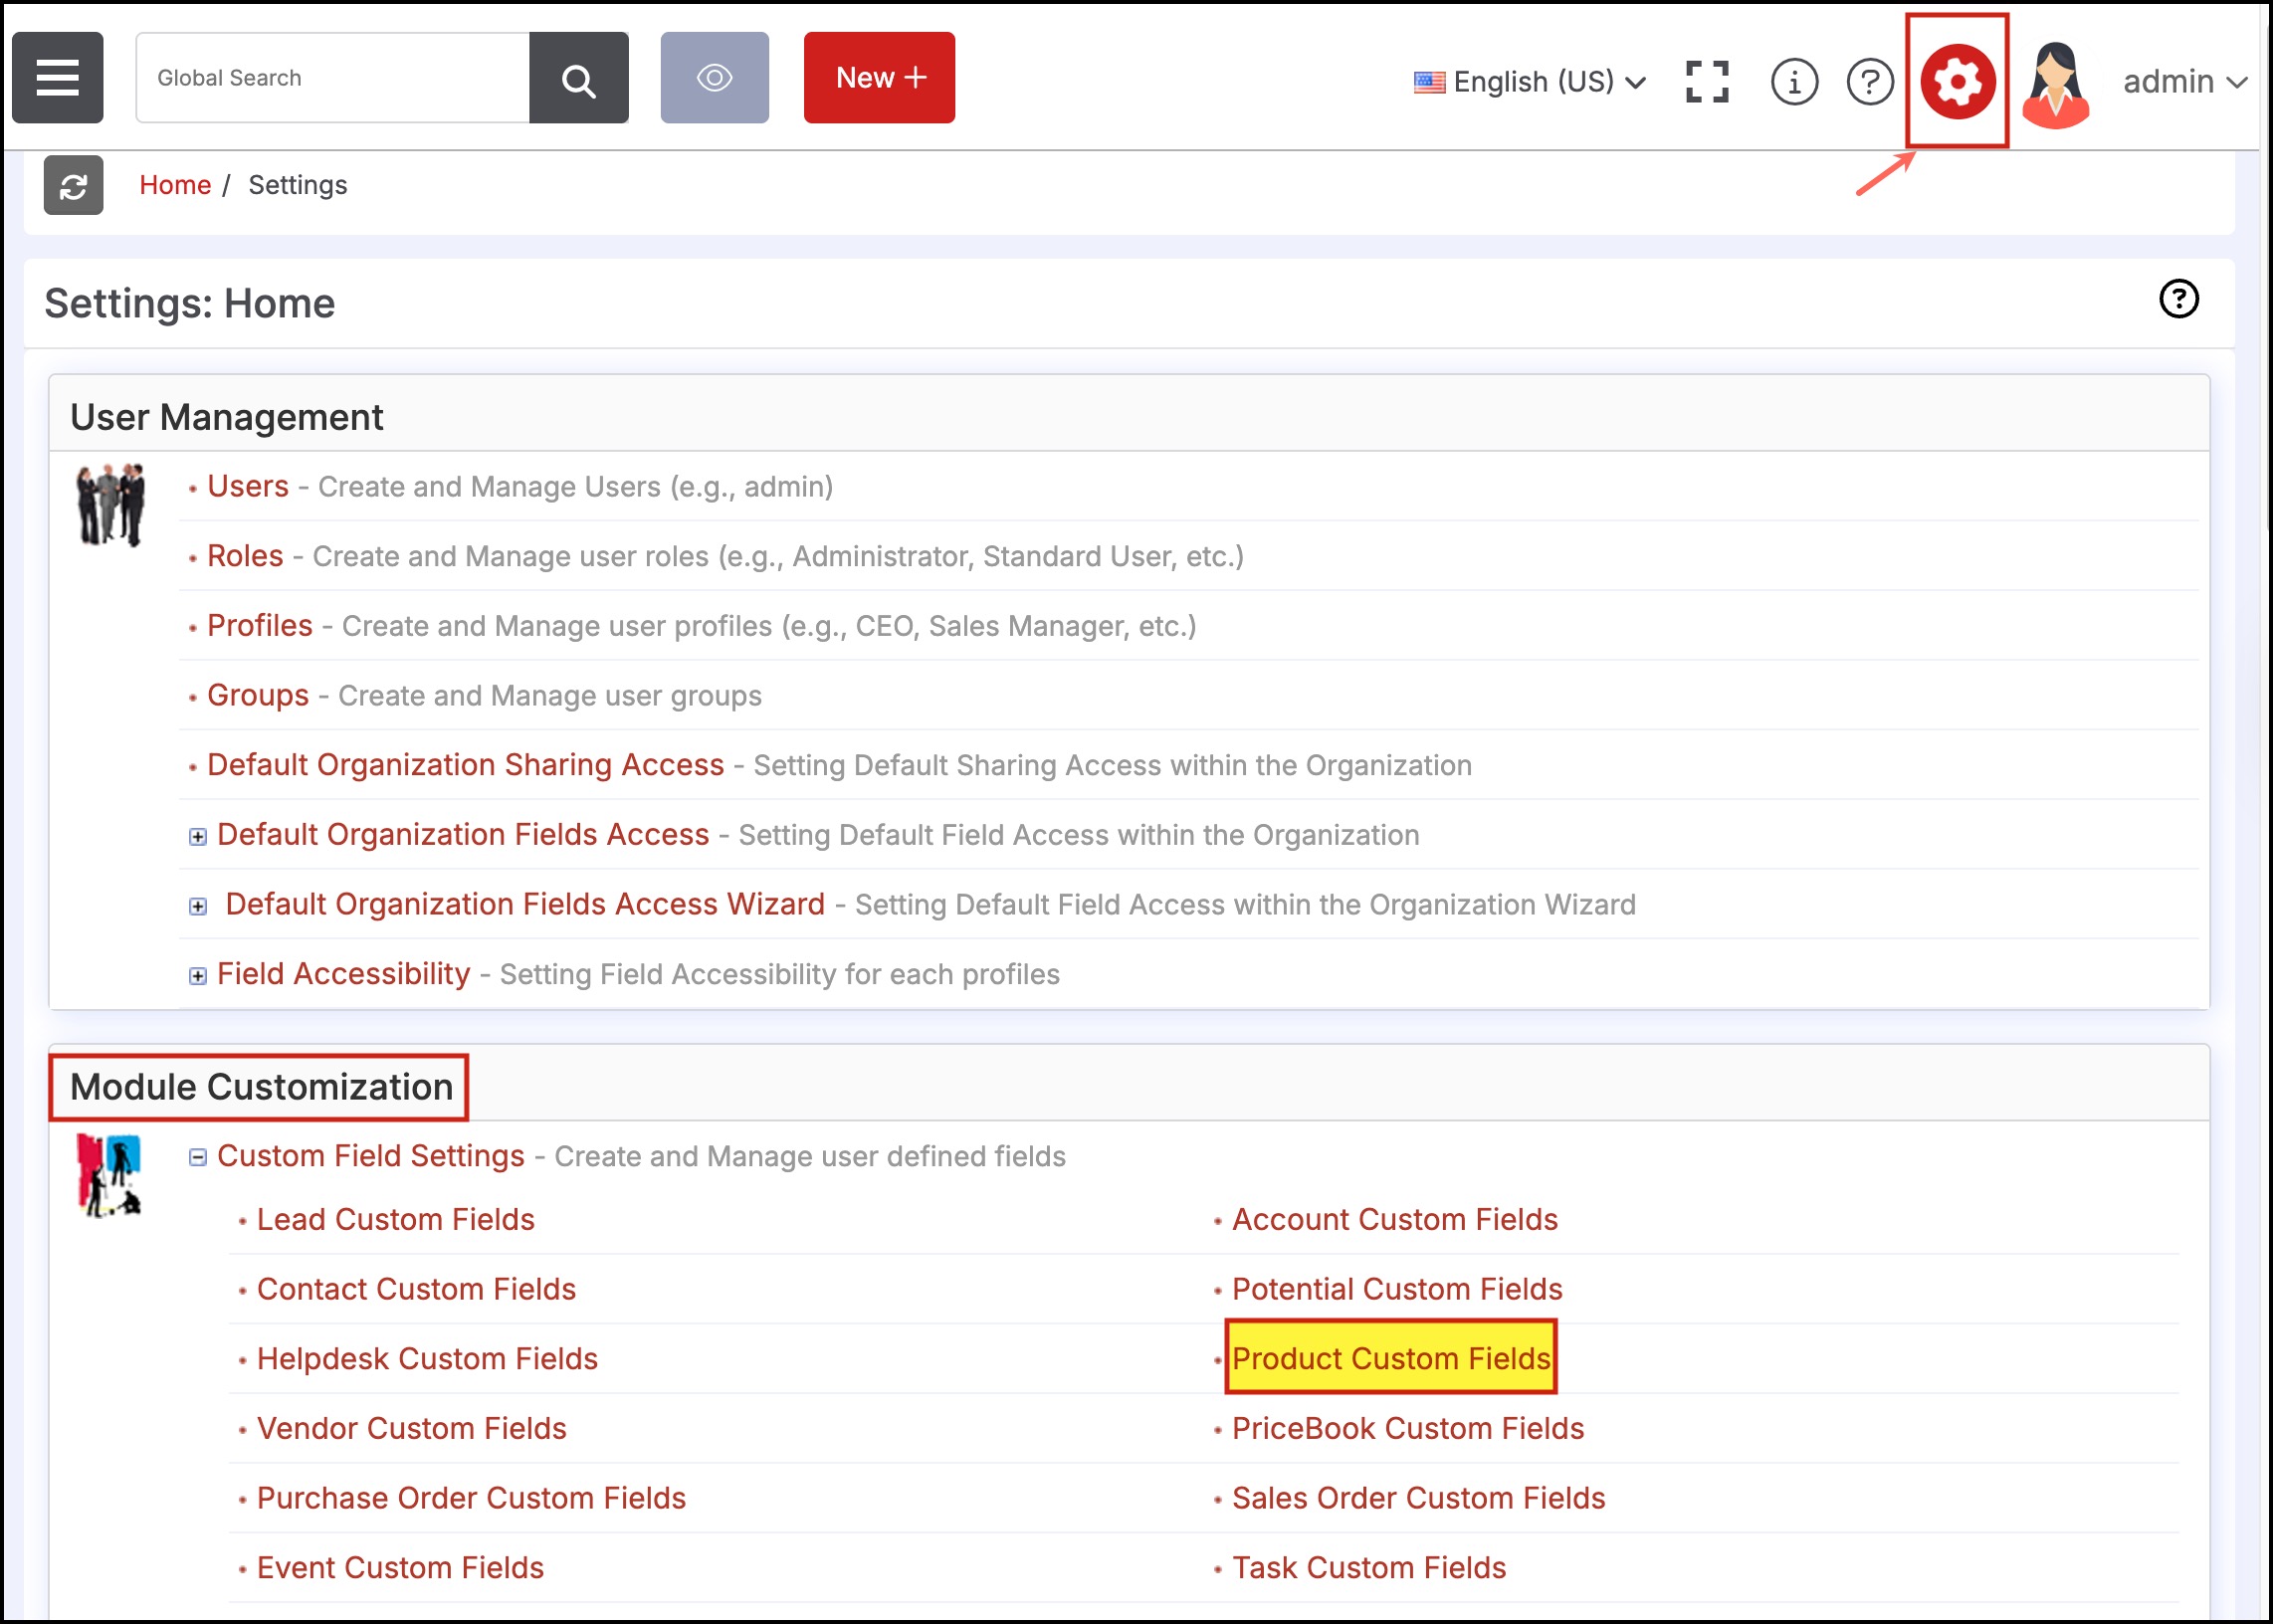Open settings gear icon
This screenshot has height=1624, width=2273.
(x=1957, y=81)
